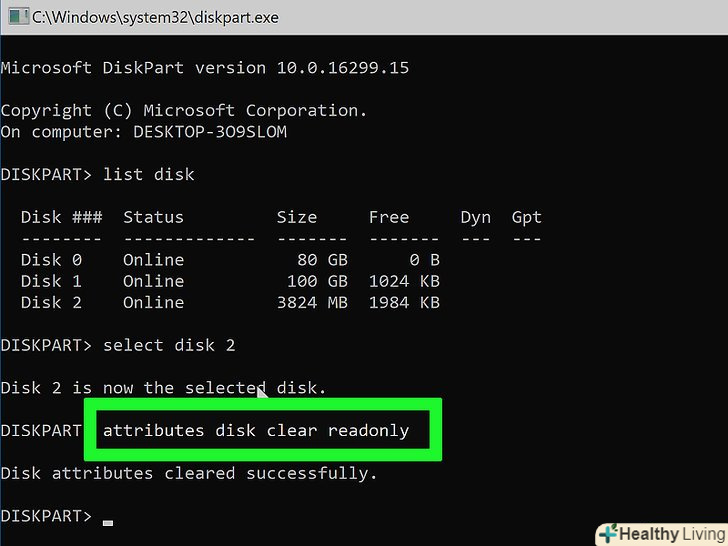Click the Gpt column header

[526, 217]
